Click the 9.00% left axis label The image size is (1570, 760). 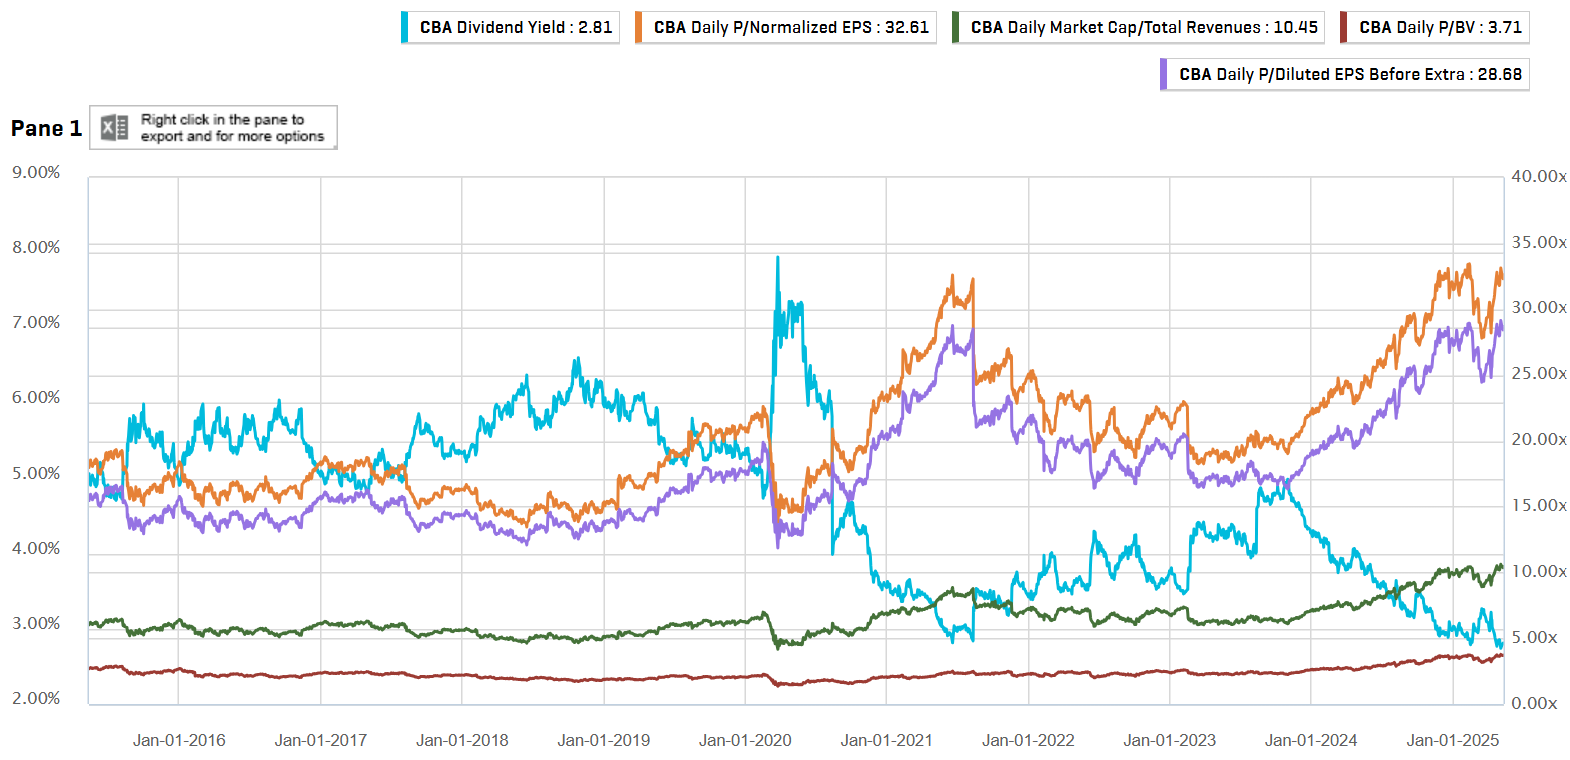[x=36, y=173]
